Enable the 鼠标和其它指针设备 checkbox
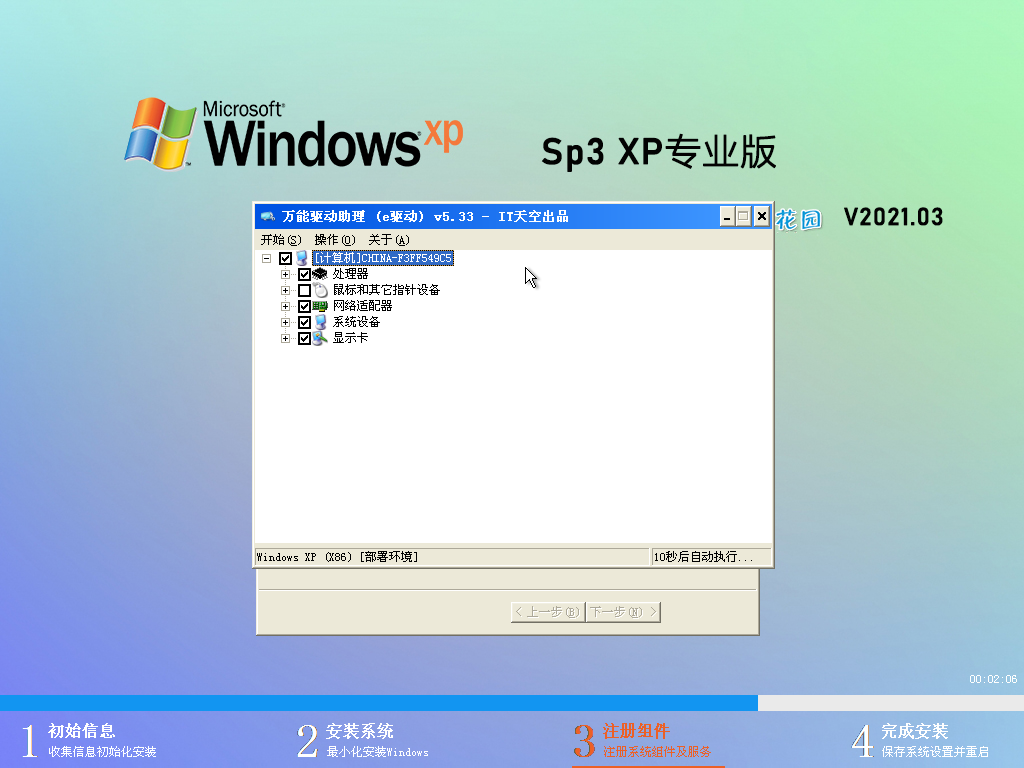Screen dimensions: 1024x768 [x=302, y=289]
